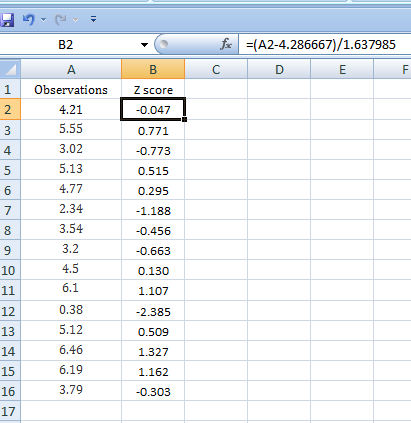Select the cell with -1.188

click(153, 209)
